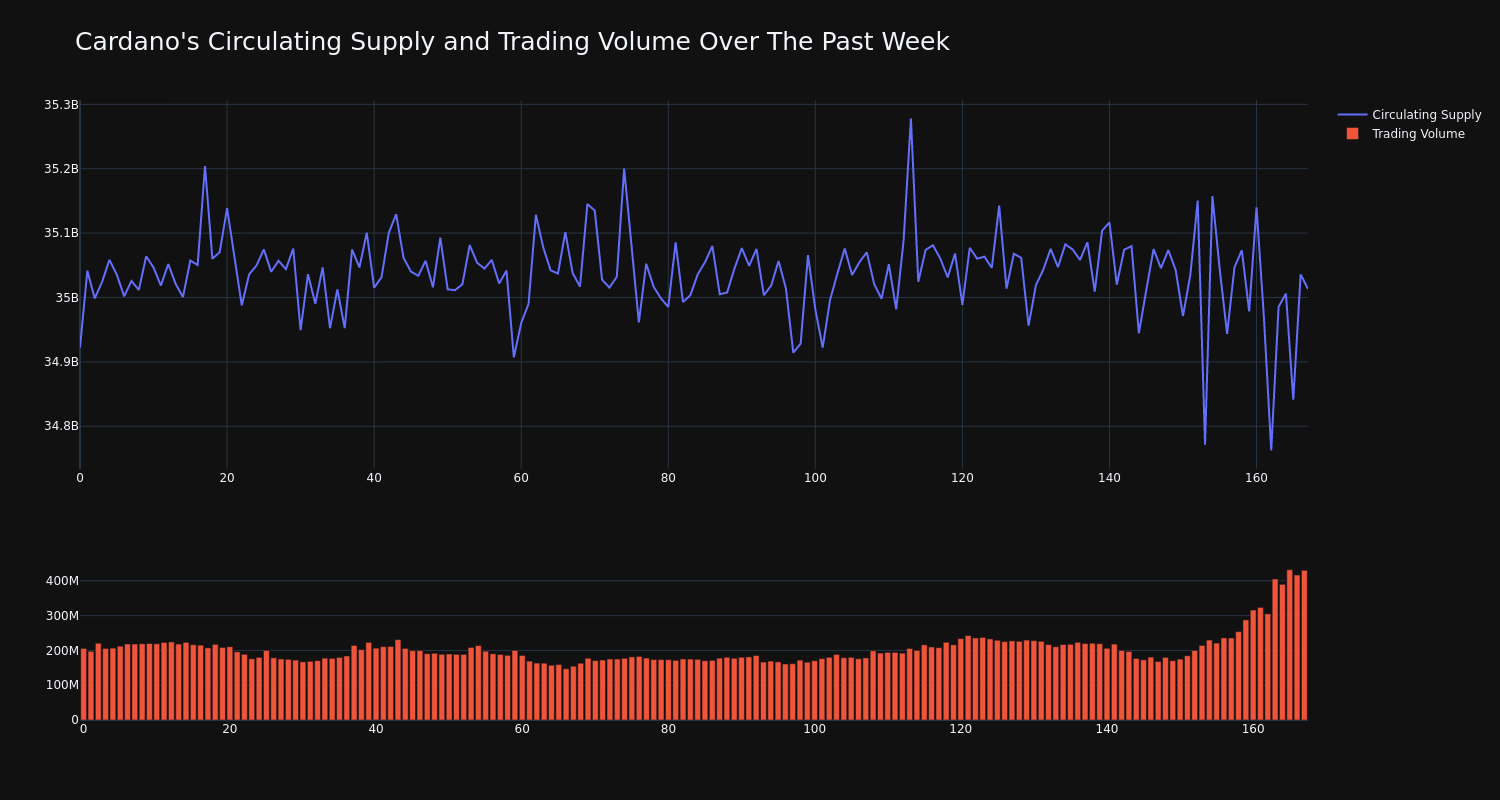Click the 100M volume axis label
Viewport: 1500px width, 800px height.
coord(62,685)
